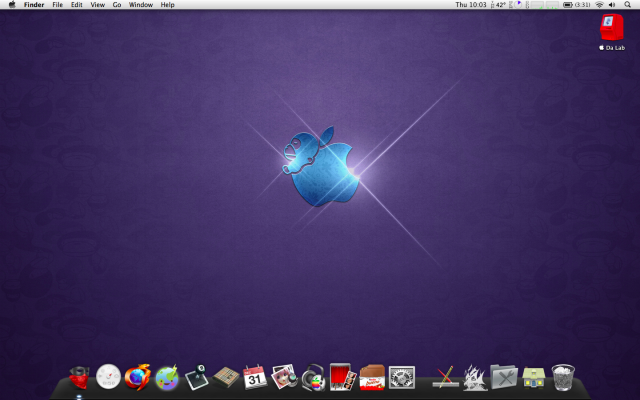
Task: Open the yellow house Home folder in Dock
Action: (533, 378)
